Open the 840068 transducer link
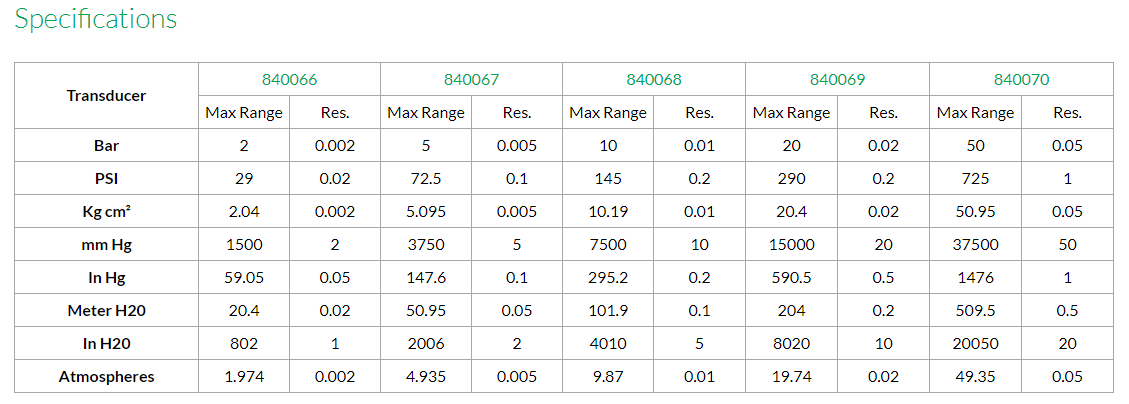Image resolution: width=1129 pixels, height=404 pixels. click(654, 80)
